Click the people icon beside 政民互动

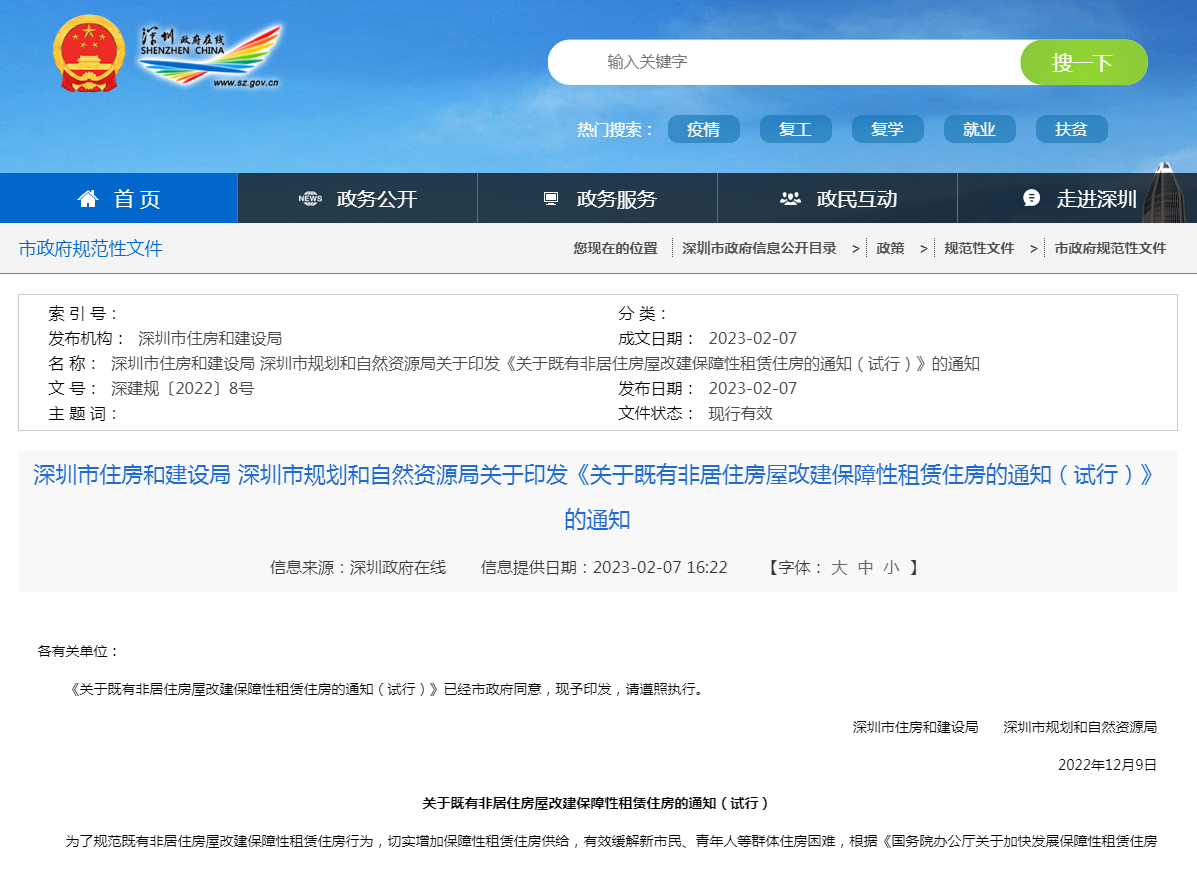point(790,199)
